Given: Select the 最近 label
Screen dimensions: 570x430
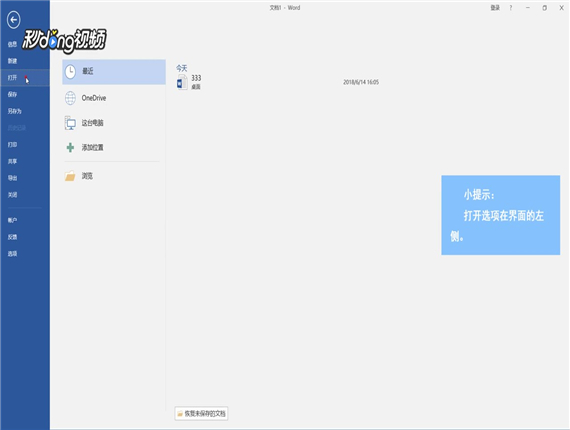Looking at the screenshot, I should [88, 71].
